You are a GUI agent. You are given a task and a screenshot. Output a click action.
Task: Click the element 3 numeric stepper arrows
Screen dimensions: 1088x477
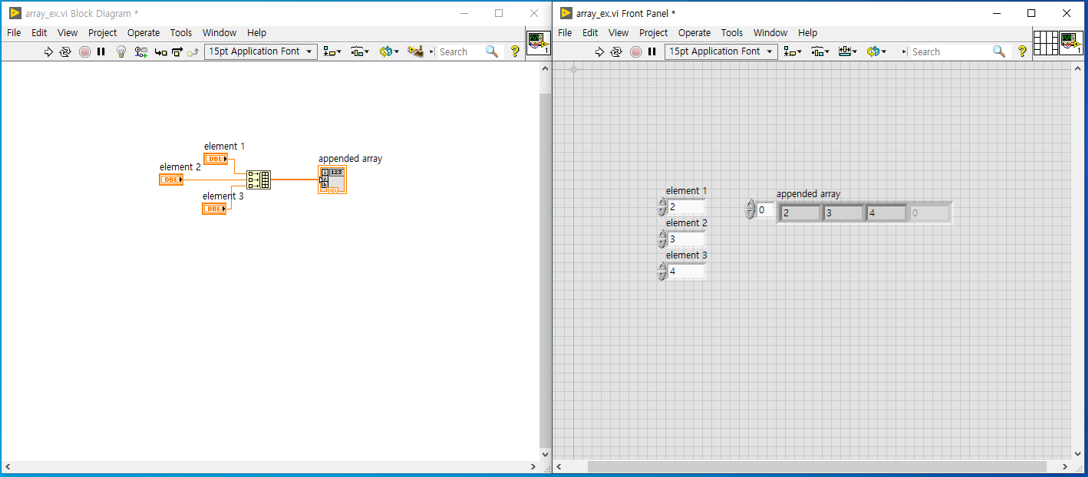tap(662, 271)
